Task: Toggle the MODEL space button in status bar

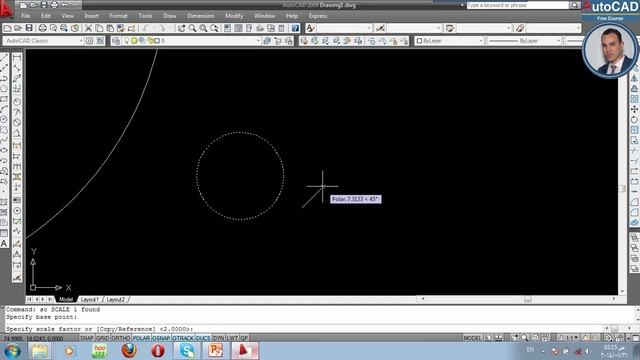Action: [x=472, y=338]
